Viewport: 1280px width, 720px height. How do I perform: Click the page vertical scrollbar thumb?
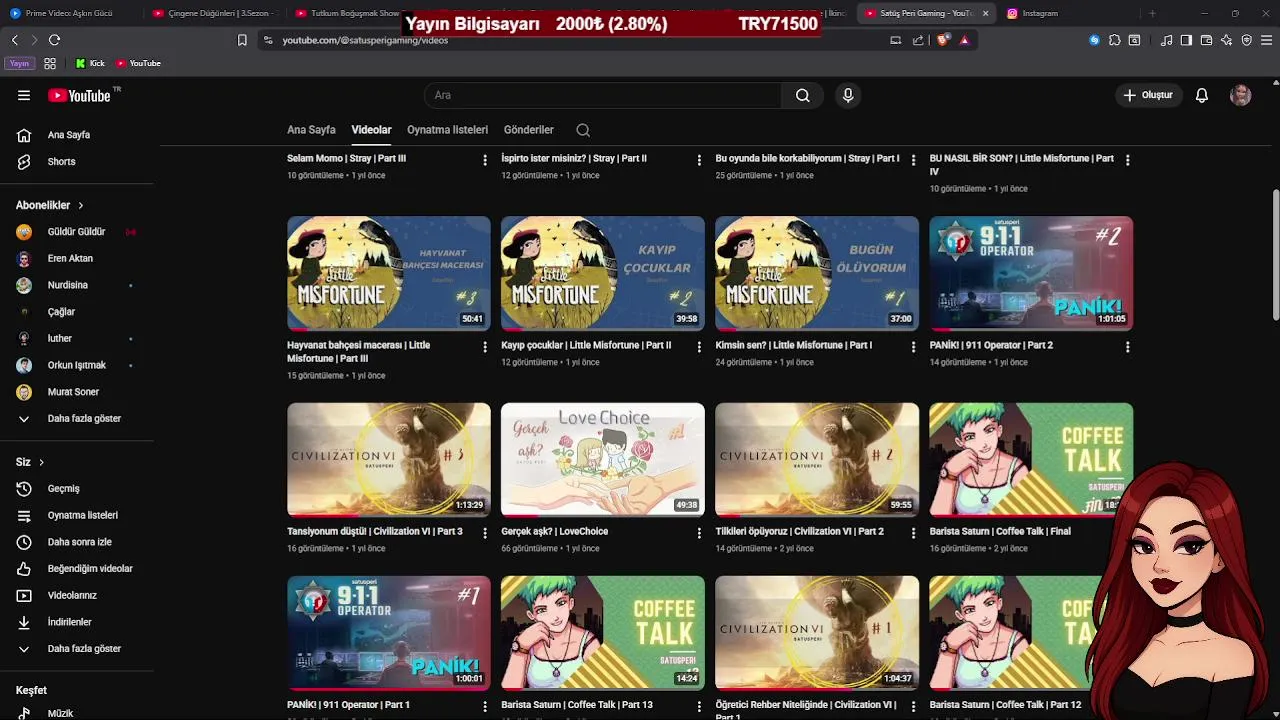[x=1275, y=255]
